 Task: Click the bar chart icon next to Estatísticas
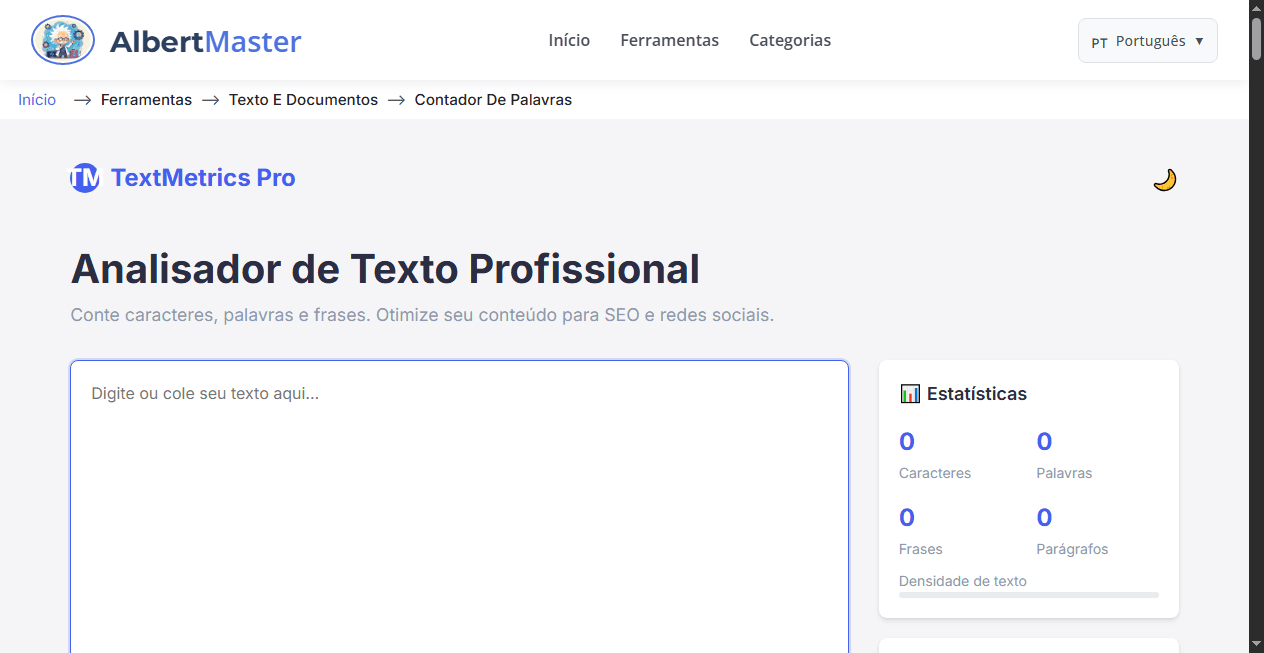910,393
